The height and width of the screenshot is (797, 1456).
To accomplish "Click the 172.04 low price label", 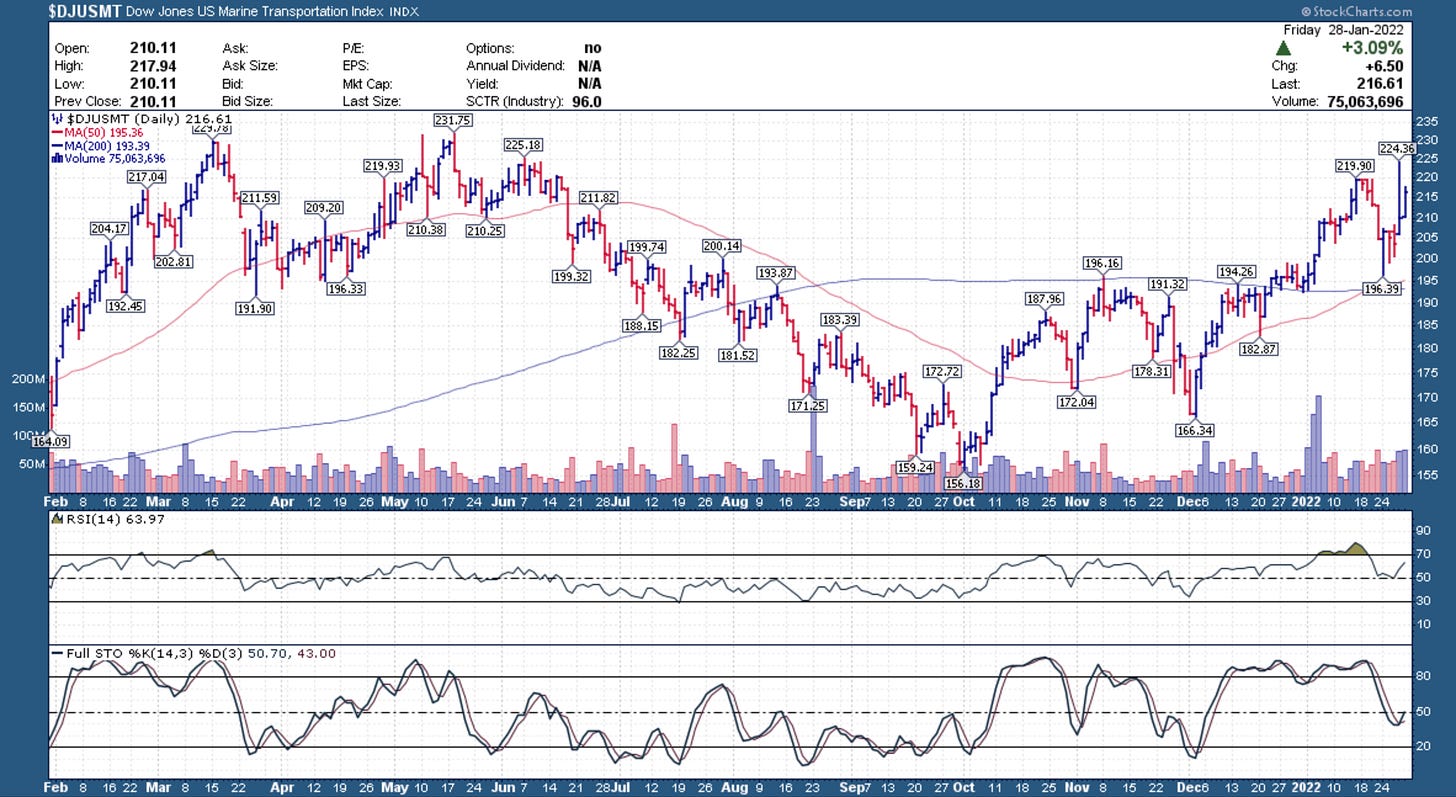I will [x=1076, y=402].
